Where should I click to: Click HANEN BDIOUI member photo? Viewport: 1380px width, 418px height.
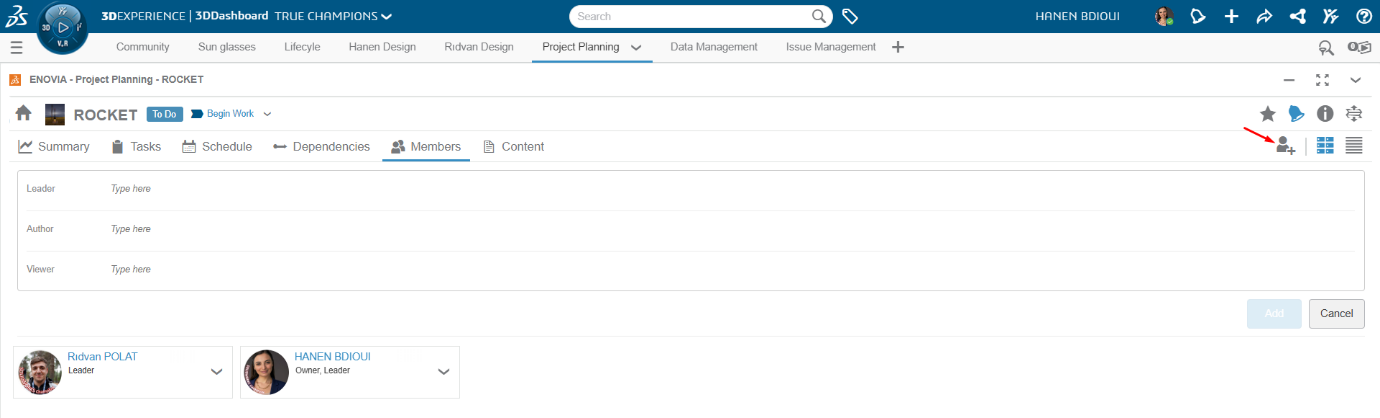coord(266,372)
